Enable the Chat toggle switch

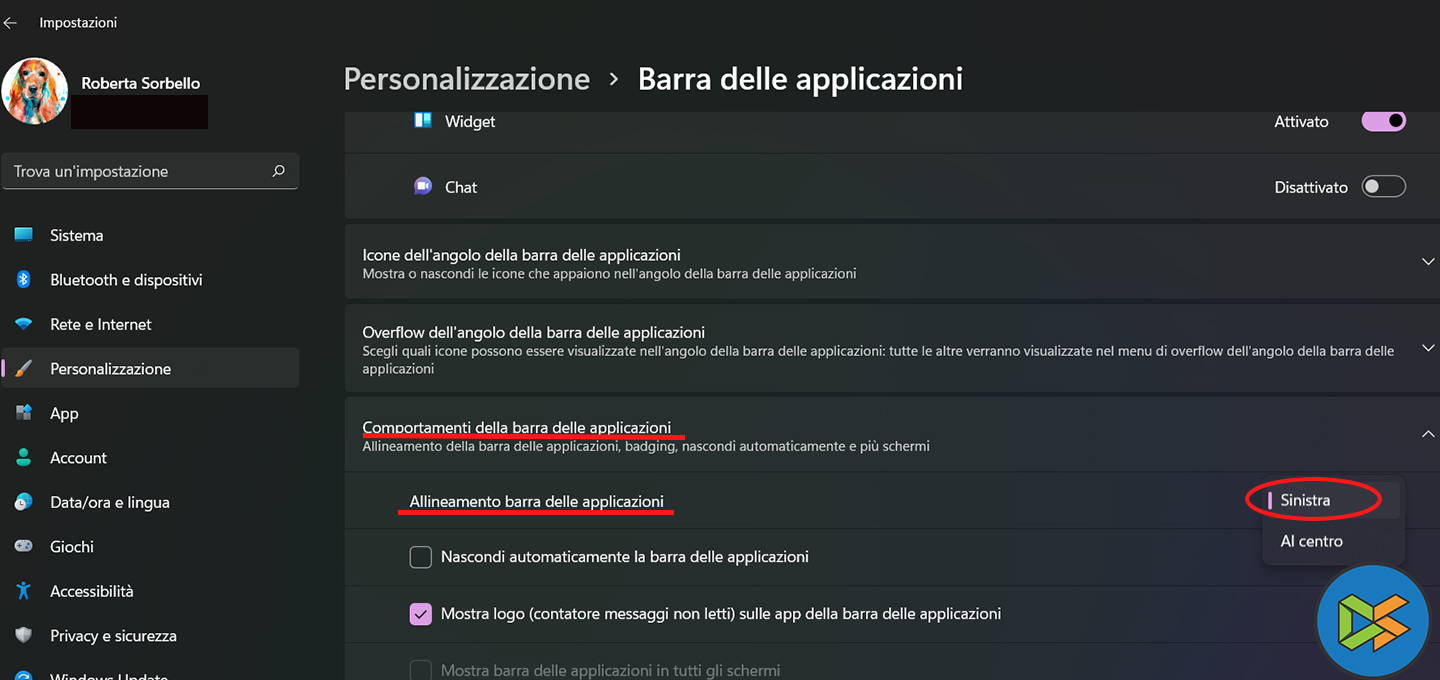[x=1384, y=187]
